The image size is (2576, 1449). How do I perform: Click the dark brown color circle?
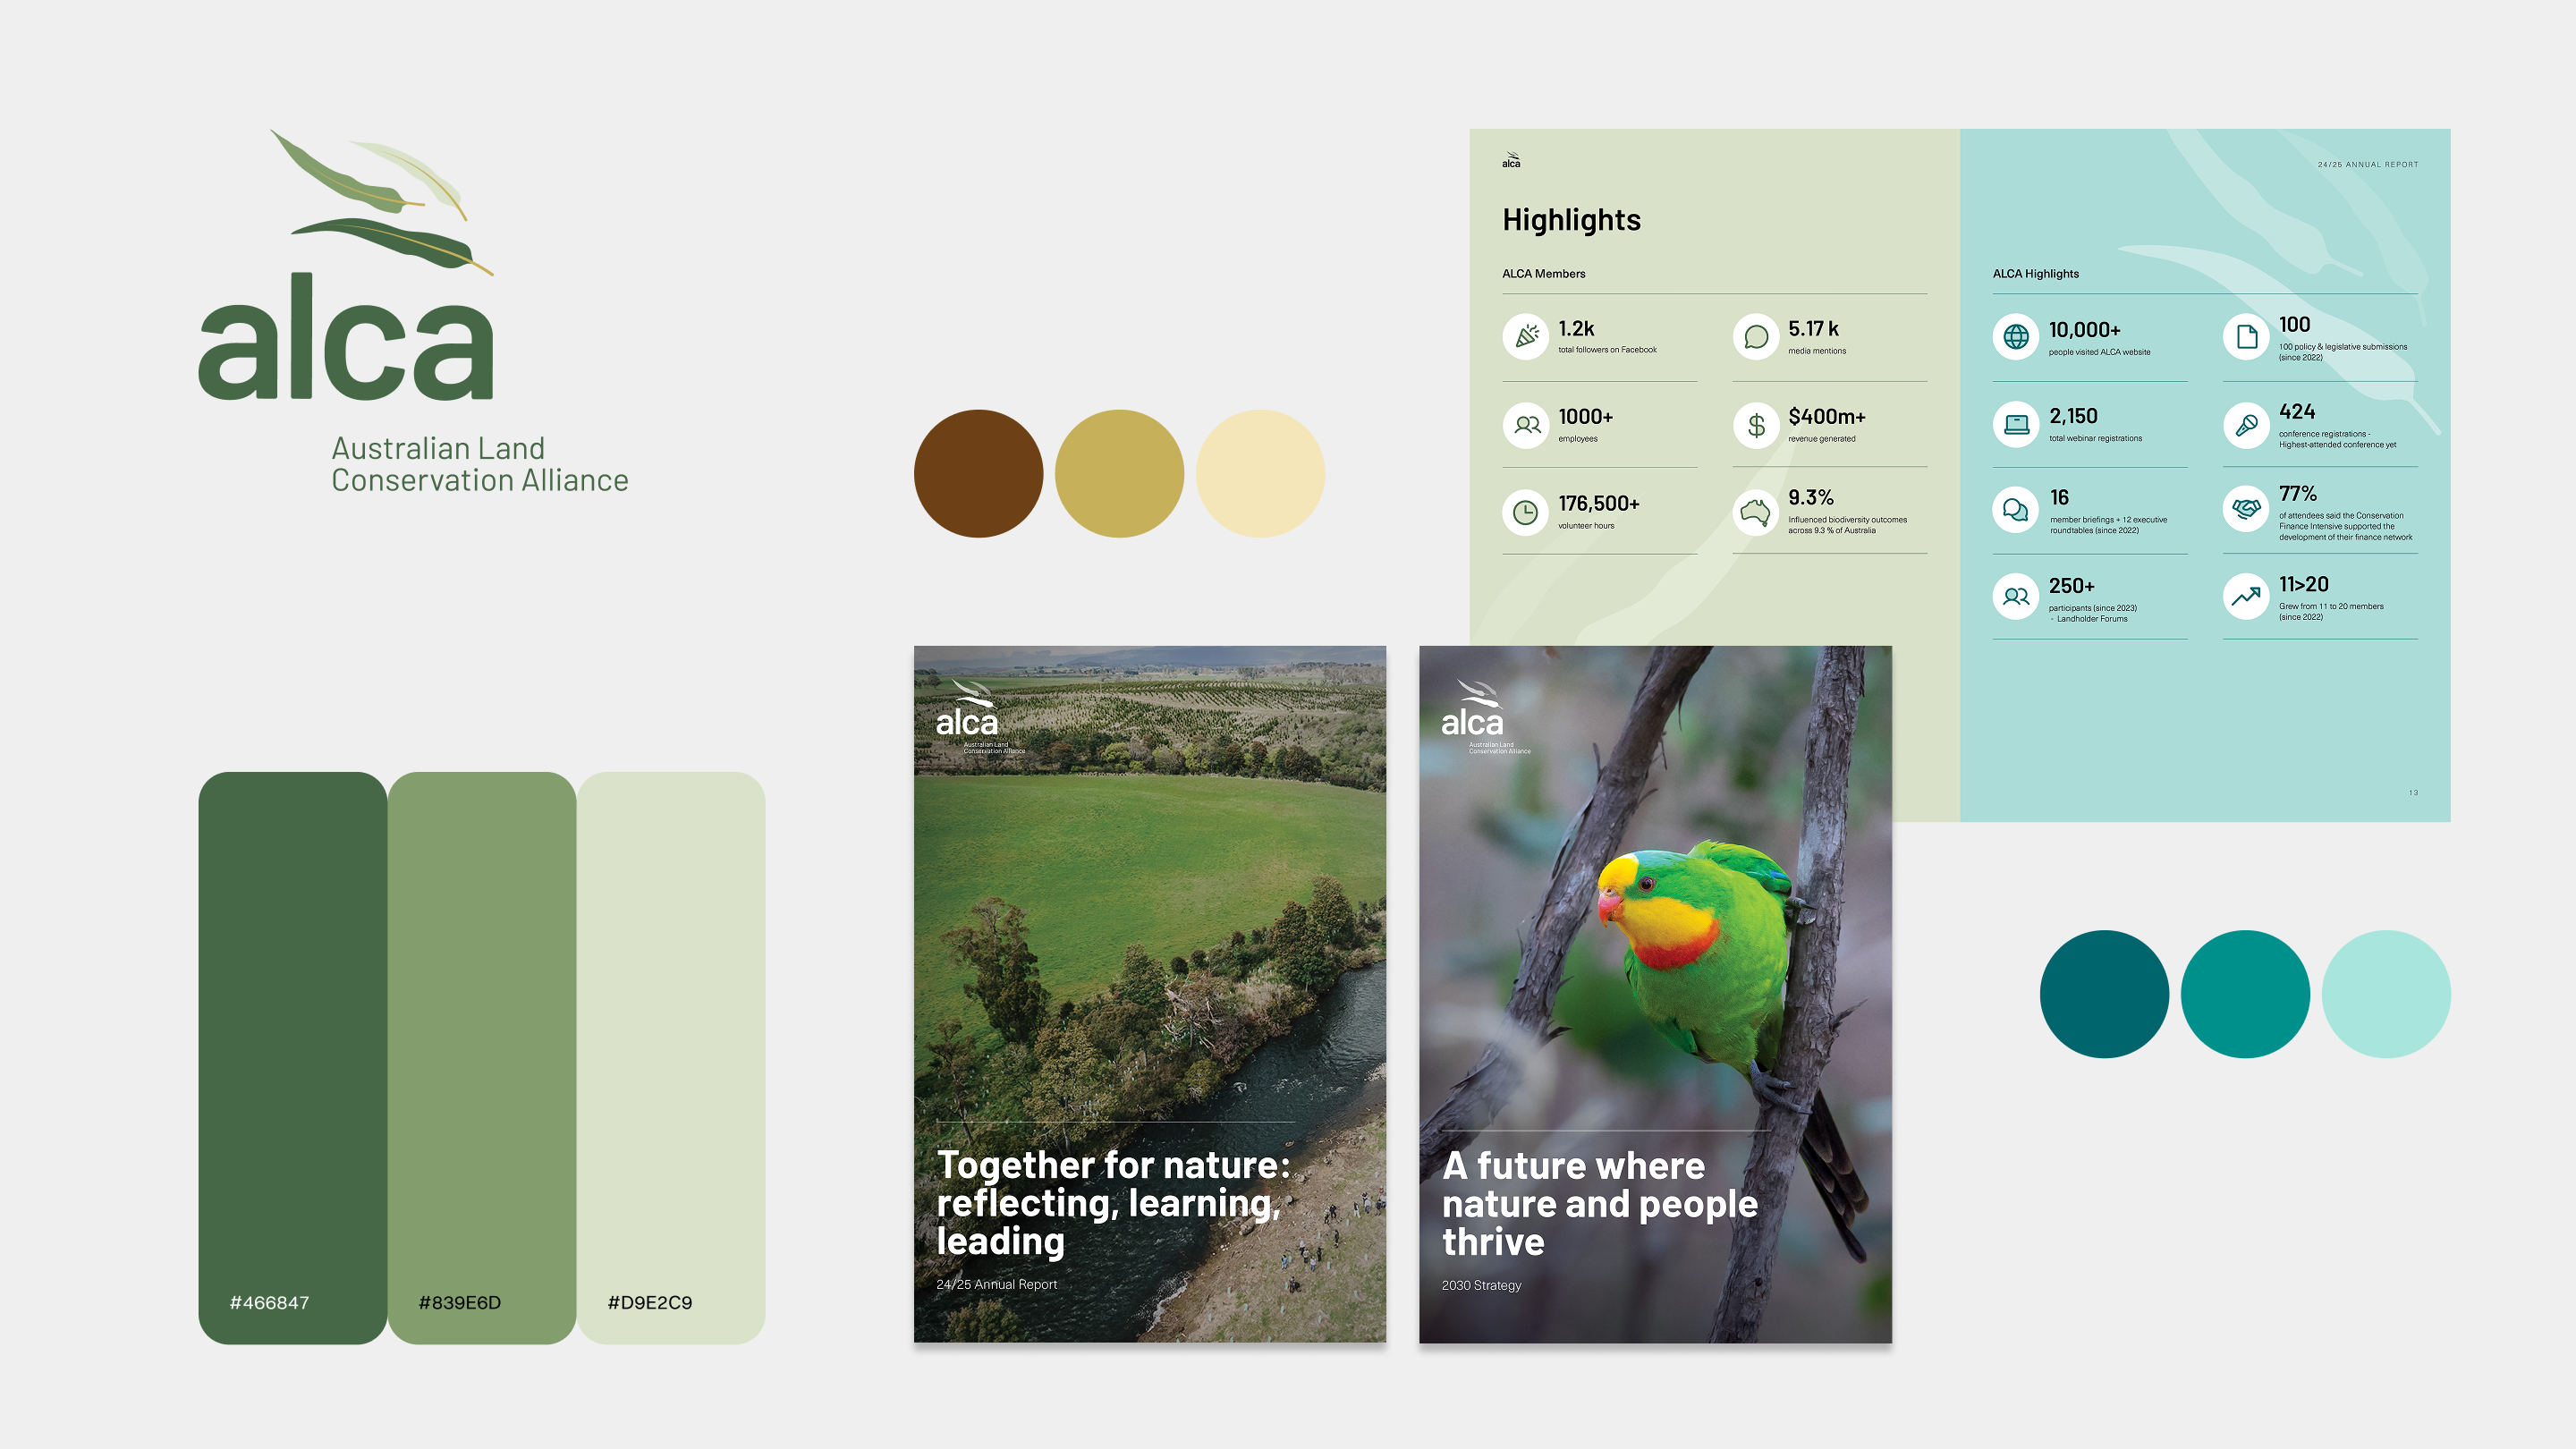[x=978, y=473]
